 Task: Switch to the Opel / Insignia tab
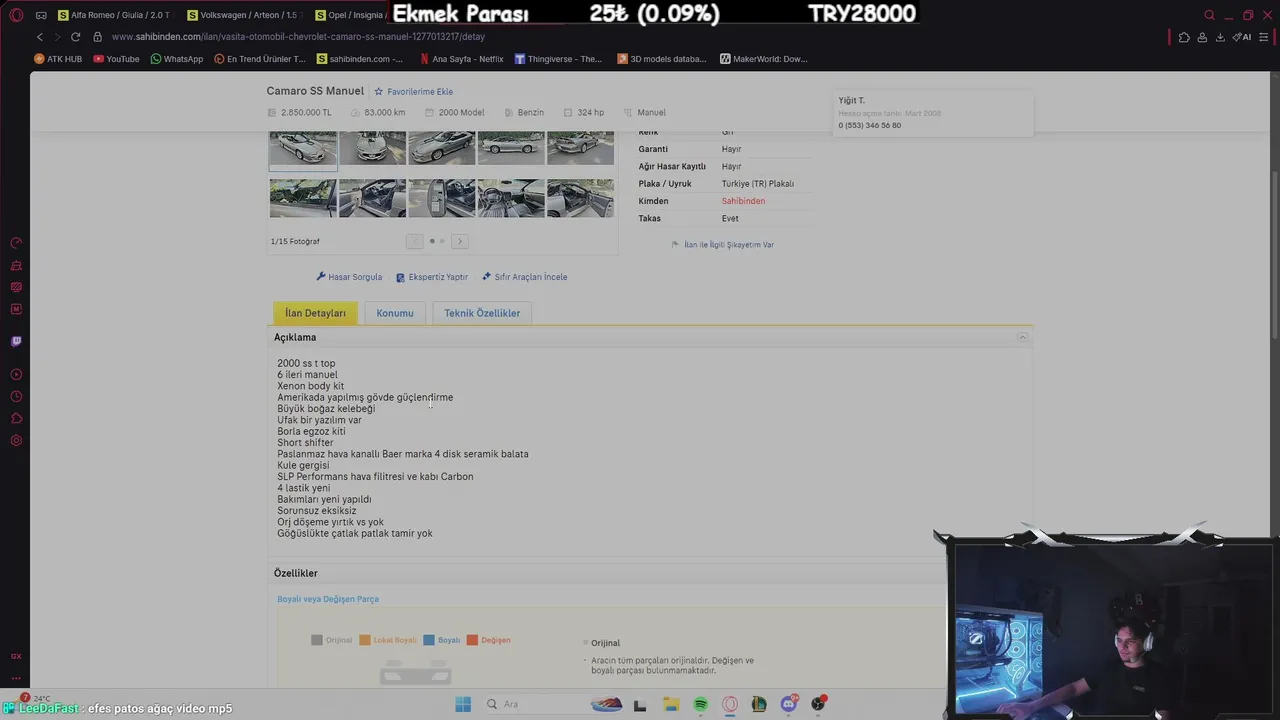pos(350,15)
